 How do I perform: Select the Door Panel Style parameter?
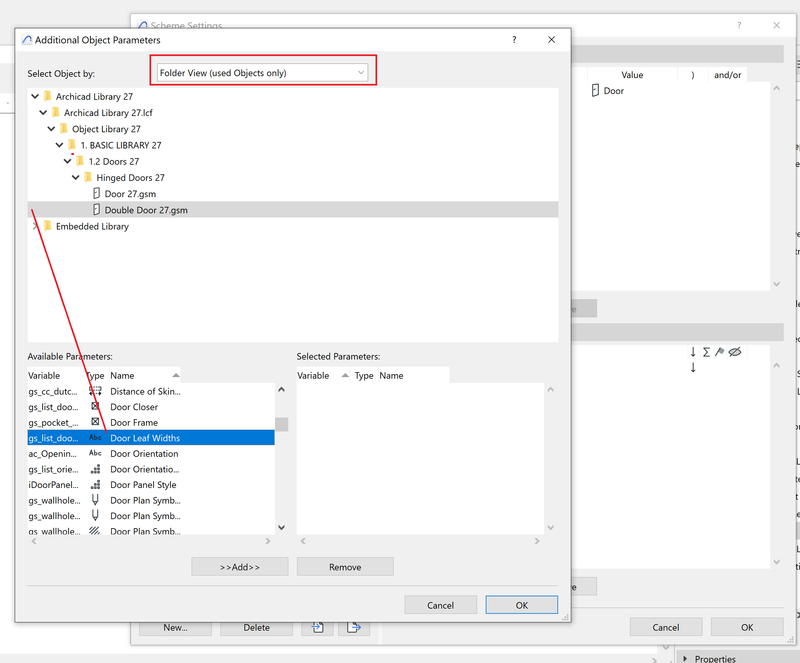pyautogui.click(x=151, y=485)
